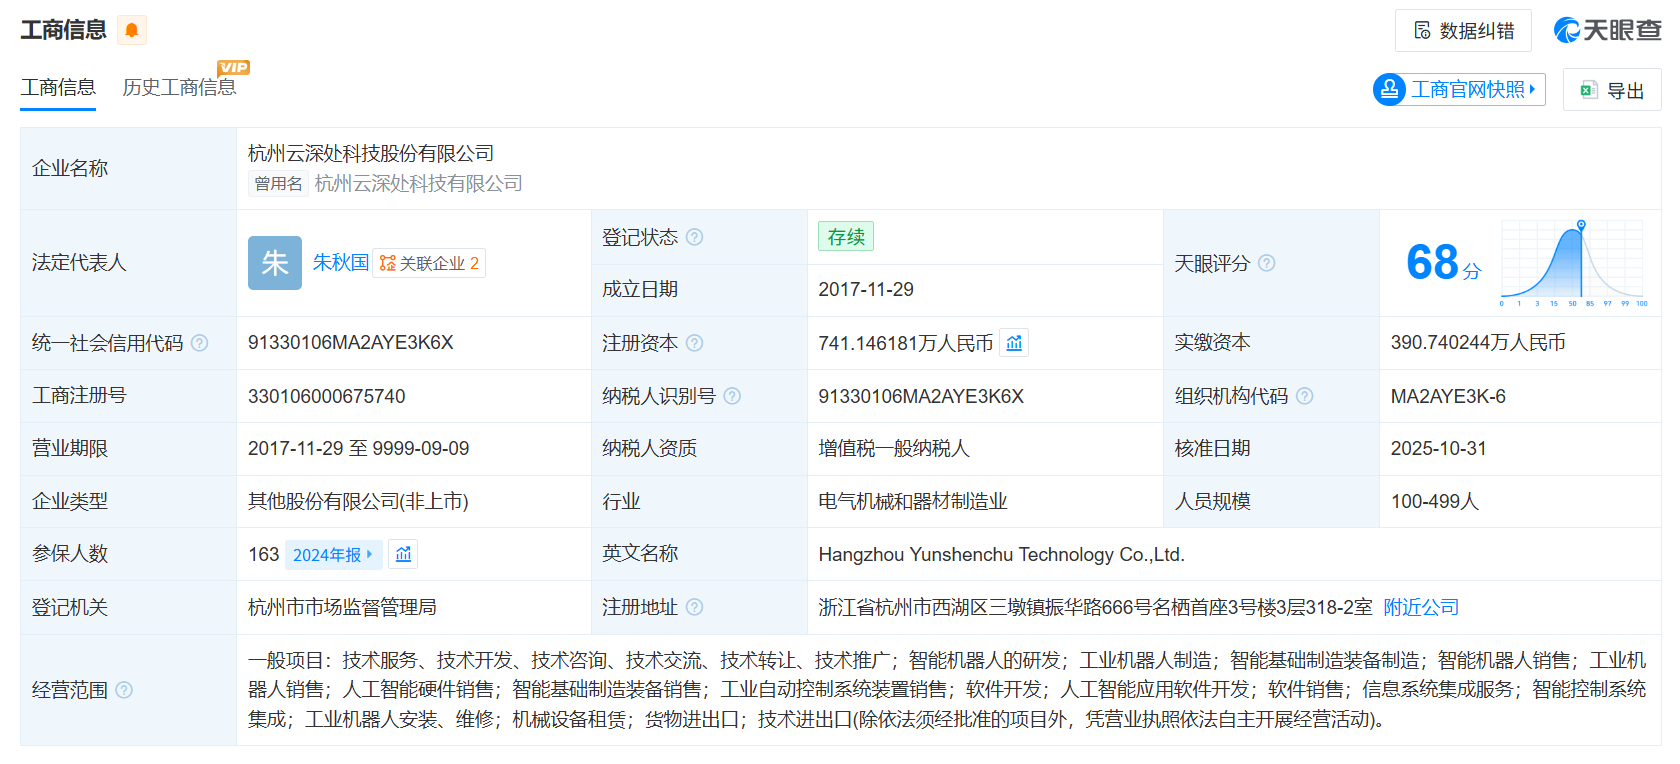
Task: Click the 数据纠错 button
Action: [x=1463, y=31]
